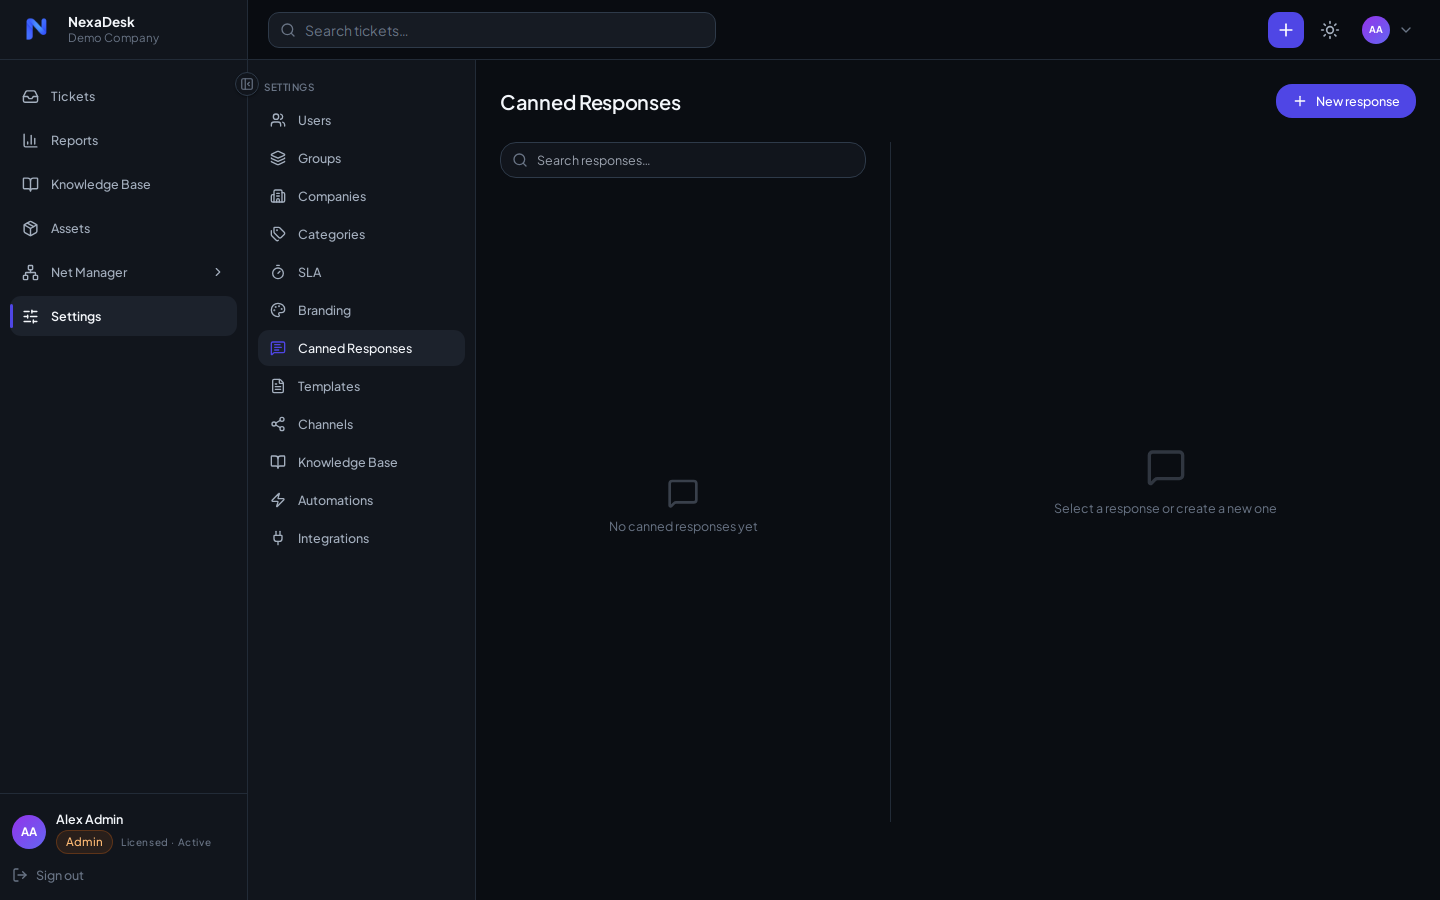Focus the Search responses field
The height and width of the screenshot is (900, 1440).
point(683,160)
